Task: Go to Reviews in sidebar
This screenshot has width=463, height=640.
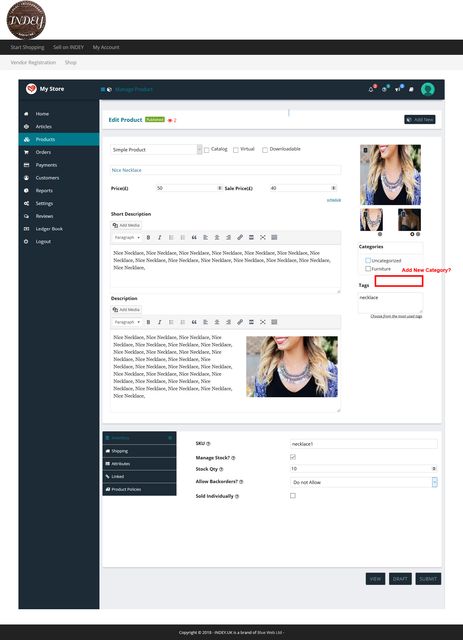Action: [x=59, y=216]
